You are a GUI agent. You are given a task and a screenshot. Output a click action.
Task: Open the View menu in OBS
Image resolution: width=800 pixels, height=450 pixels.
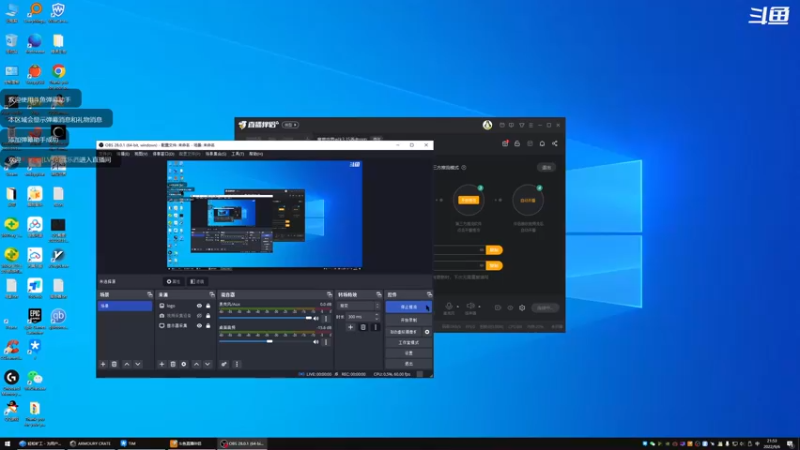pyautogui.click(x=141, y=154)
